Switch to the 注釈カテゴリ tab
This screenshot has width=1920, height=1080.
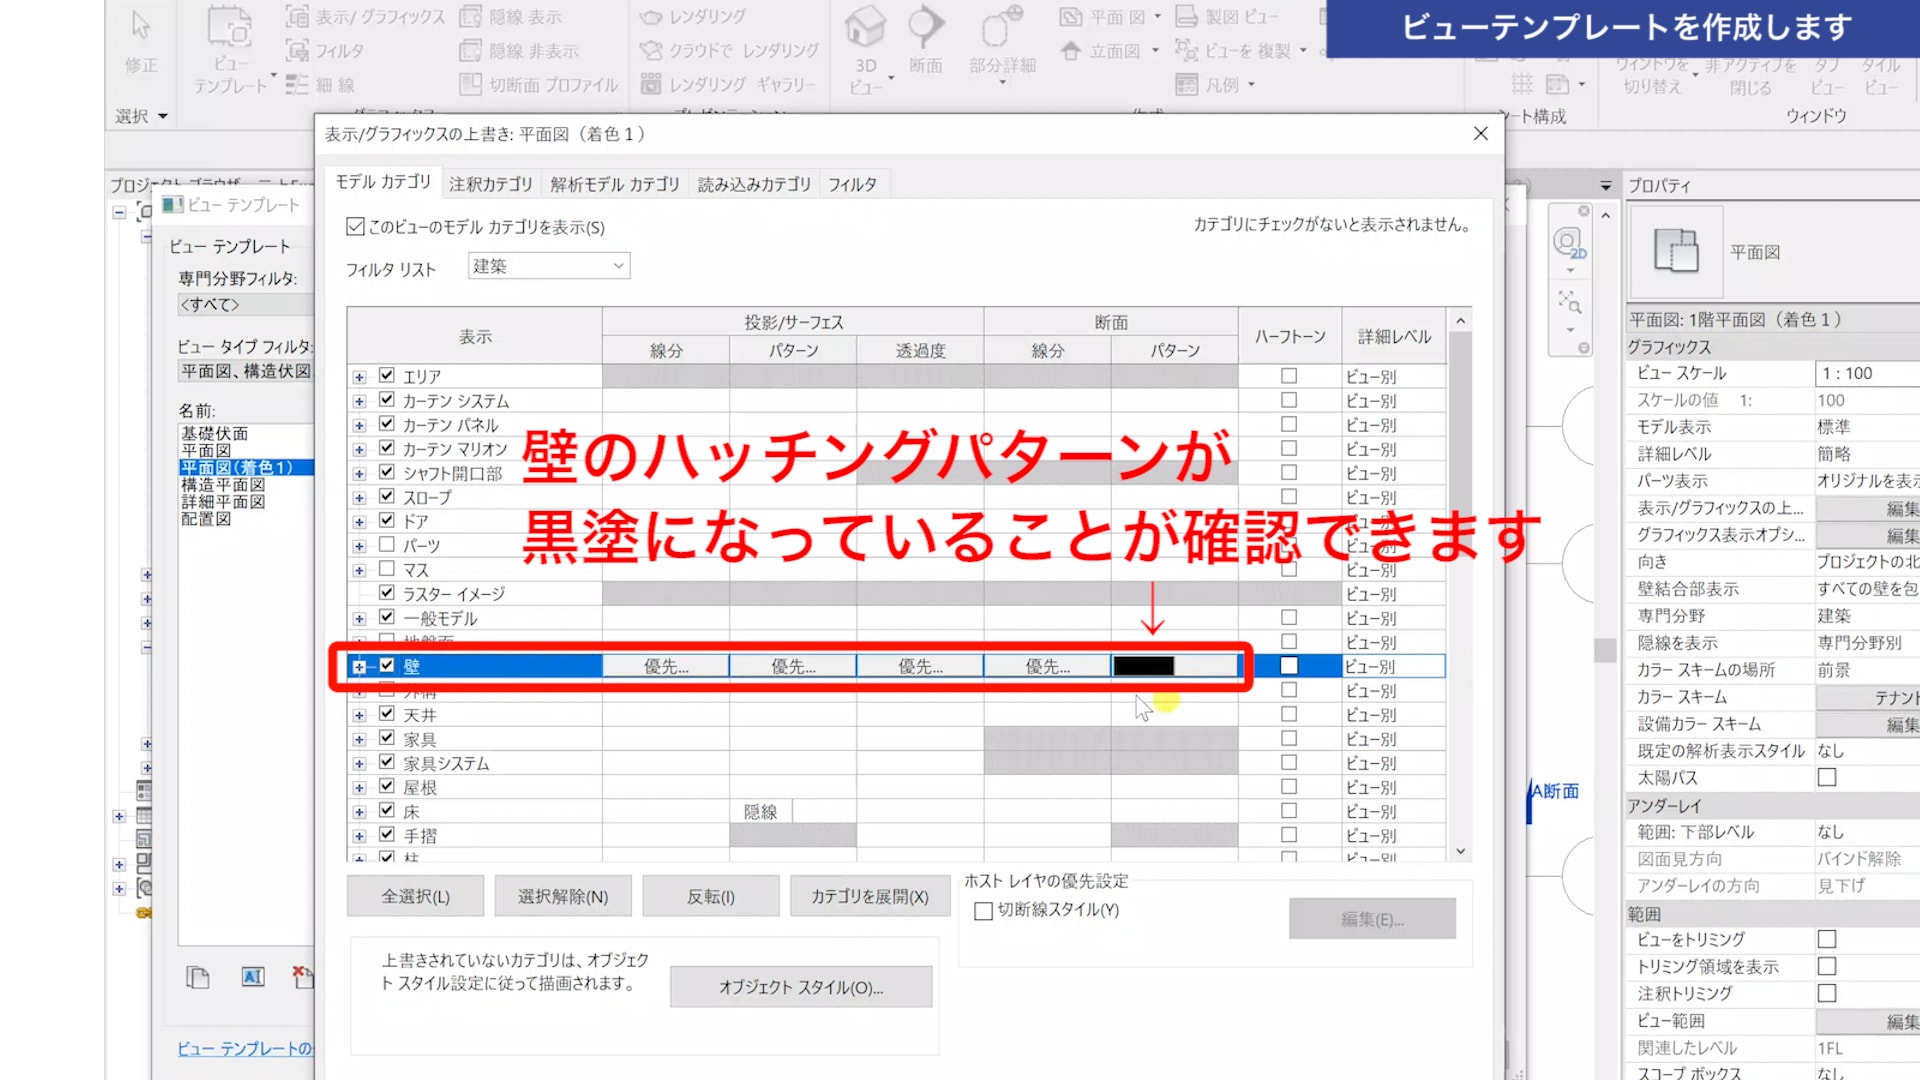(x=490, y=184)
